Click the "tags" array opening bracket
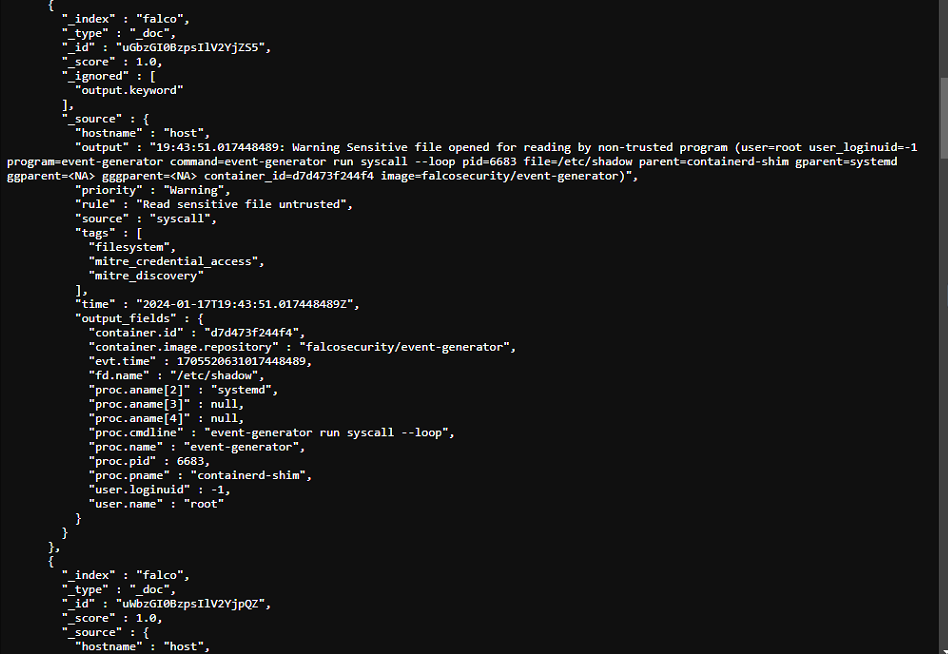948x654 pixels. 140,233
